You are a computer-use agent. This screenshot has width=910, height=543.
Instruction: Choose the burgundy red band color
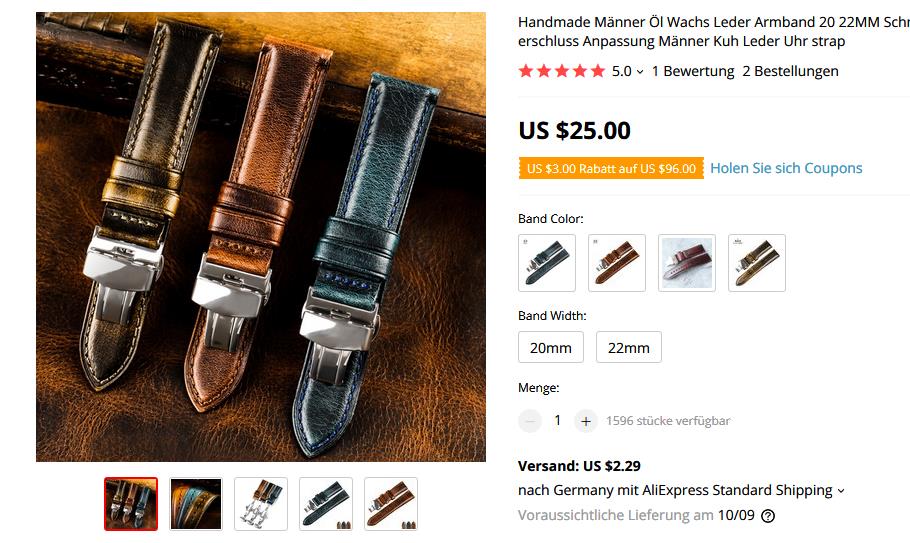687,263
